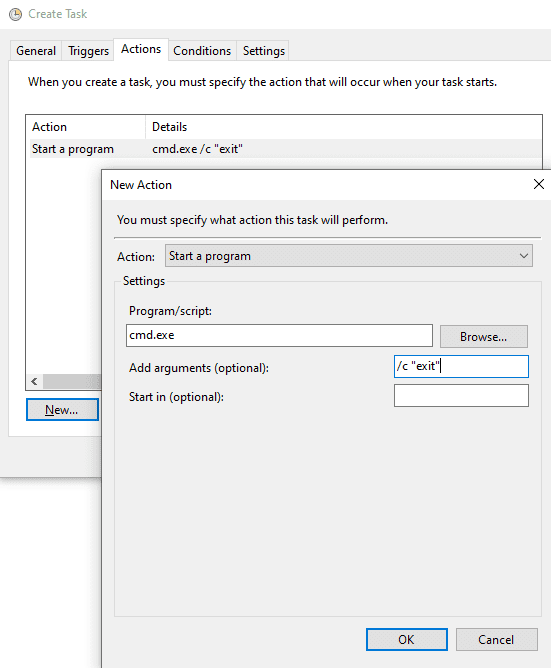The height and width of the screenshot is (668, 551).
Task: Click the New... action button
Action: 62,409
